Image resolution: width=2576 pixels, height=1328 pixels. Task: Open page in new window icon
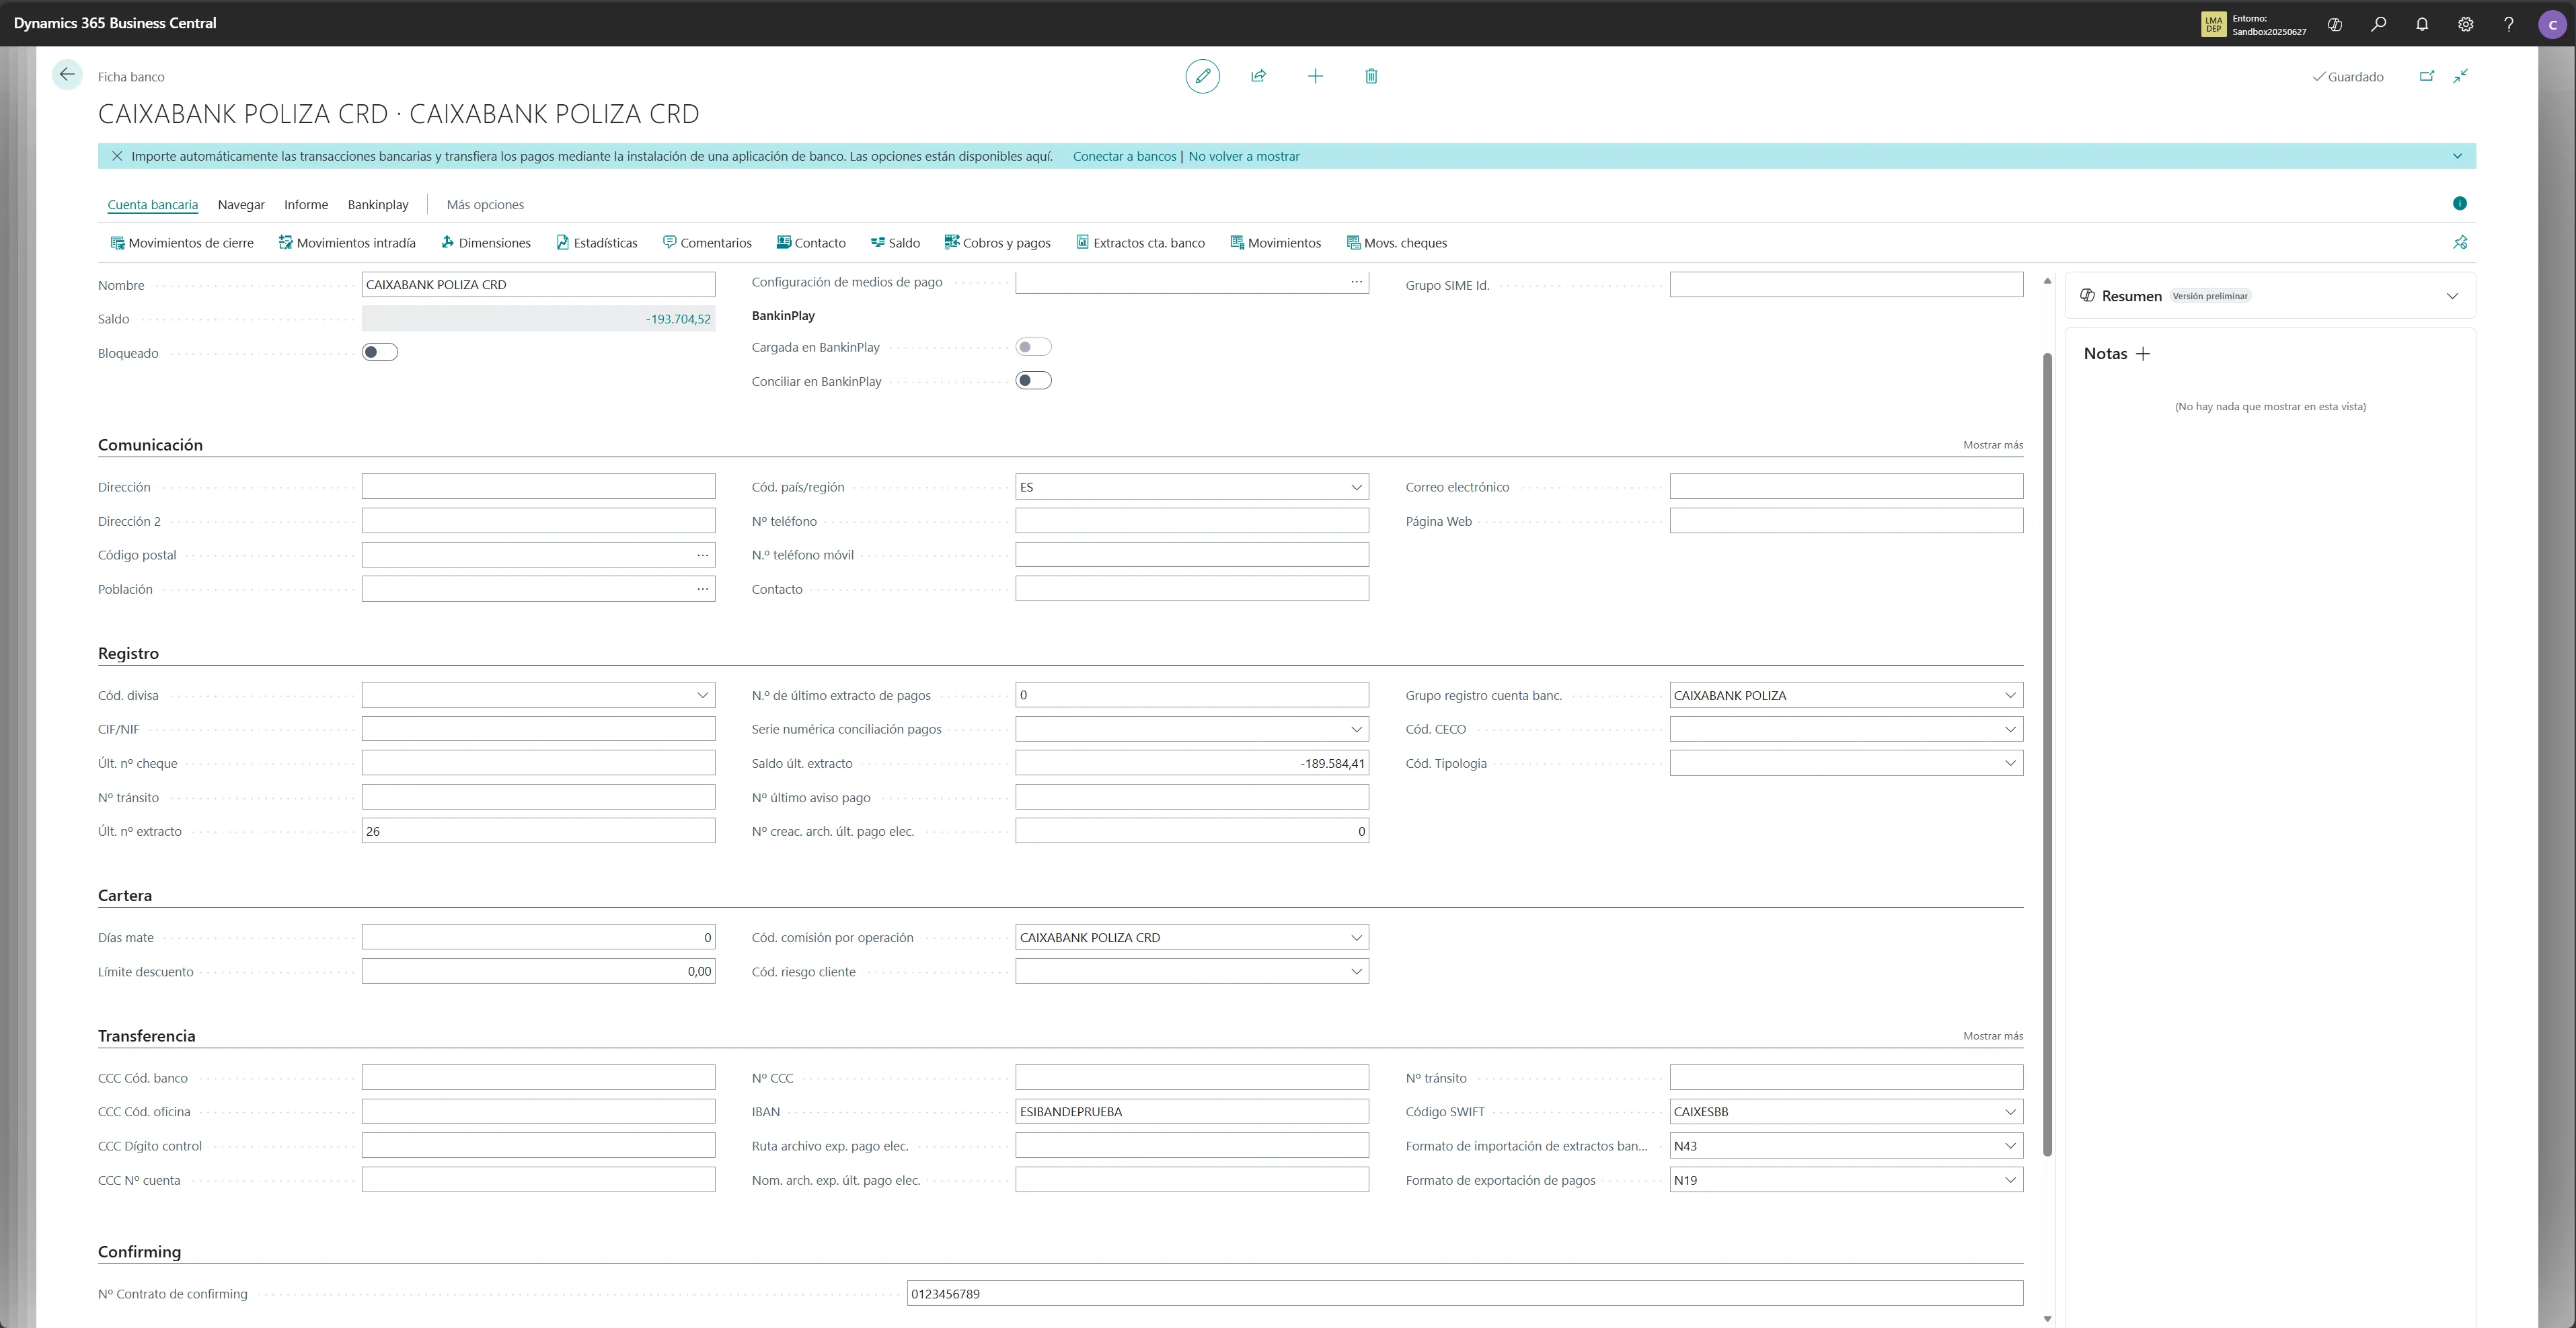(x=2426, y=76)
